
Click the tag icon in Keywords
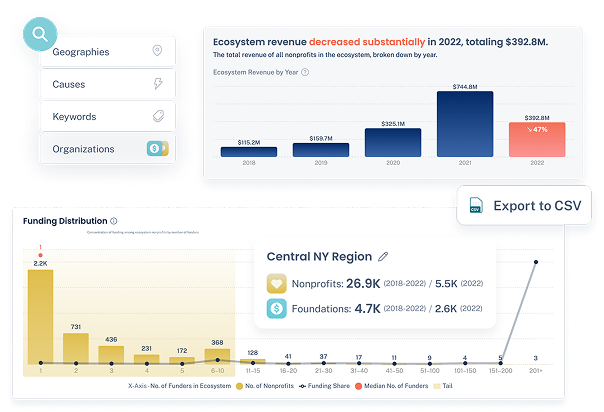(x=157, y=117)
